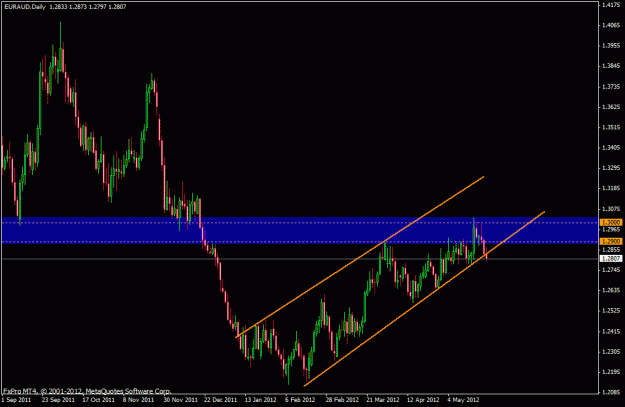Select the lower orange channel trendline
This screenshot has width=625, height=407.
click(x=424, y=299)
